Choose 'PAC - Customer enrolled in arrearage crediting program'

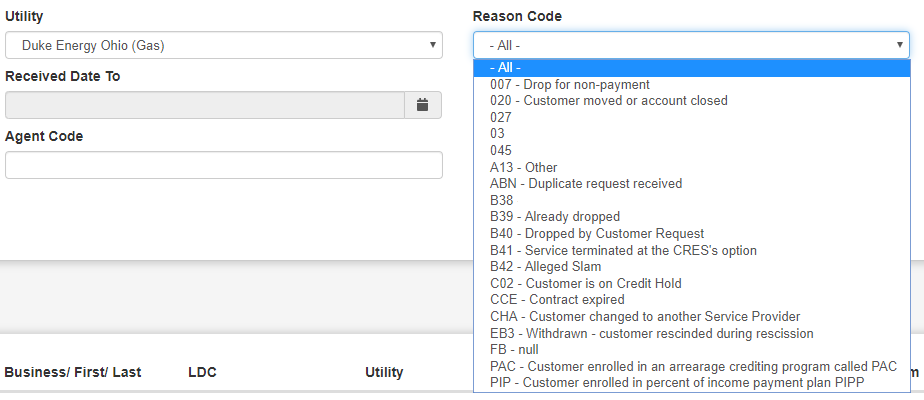[692, 366]
